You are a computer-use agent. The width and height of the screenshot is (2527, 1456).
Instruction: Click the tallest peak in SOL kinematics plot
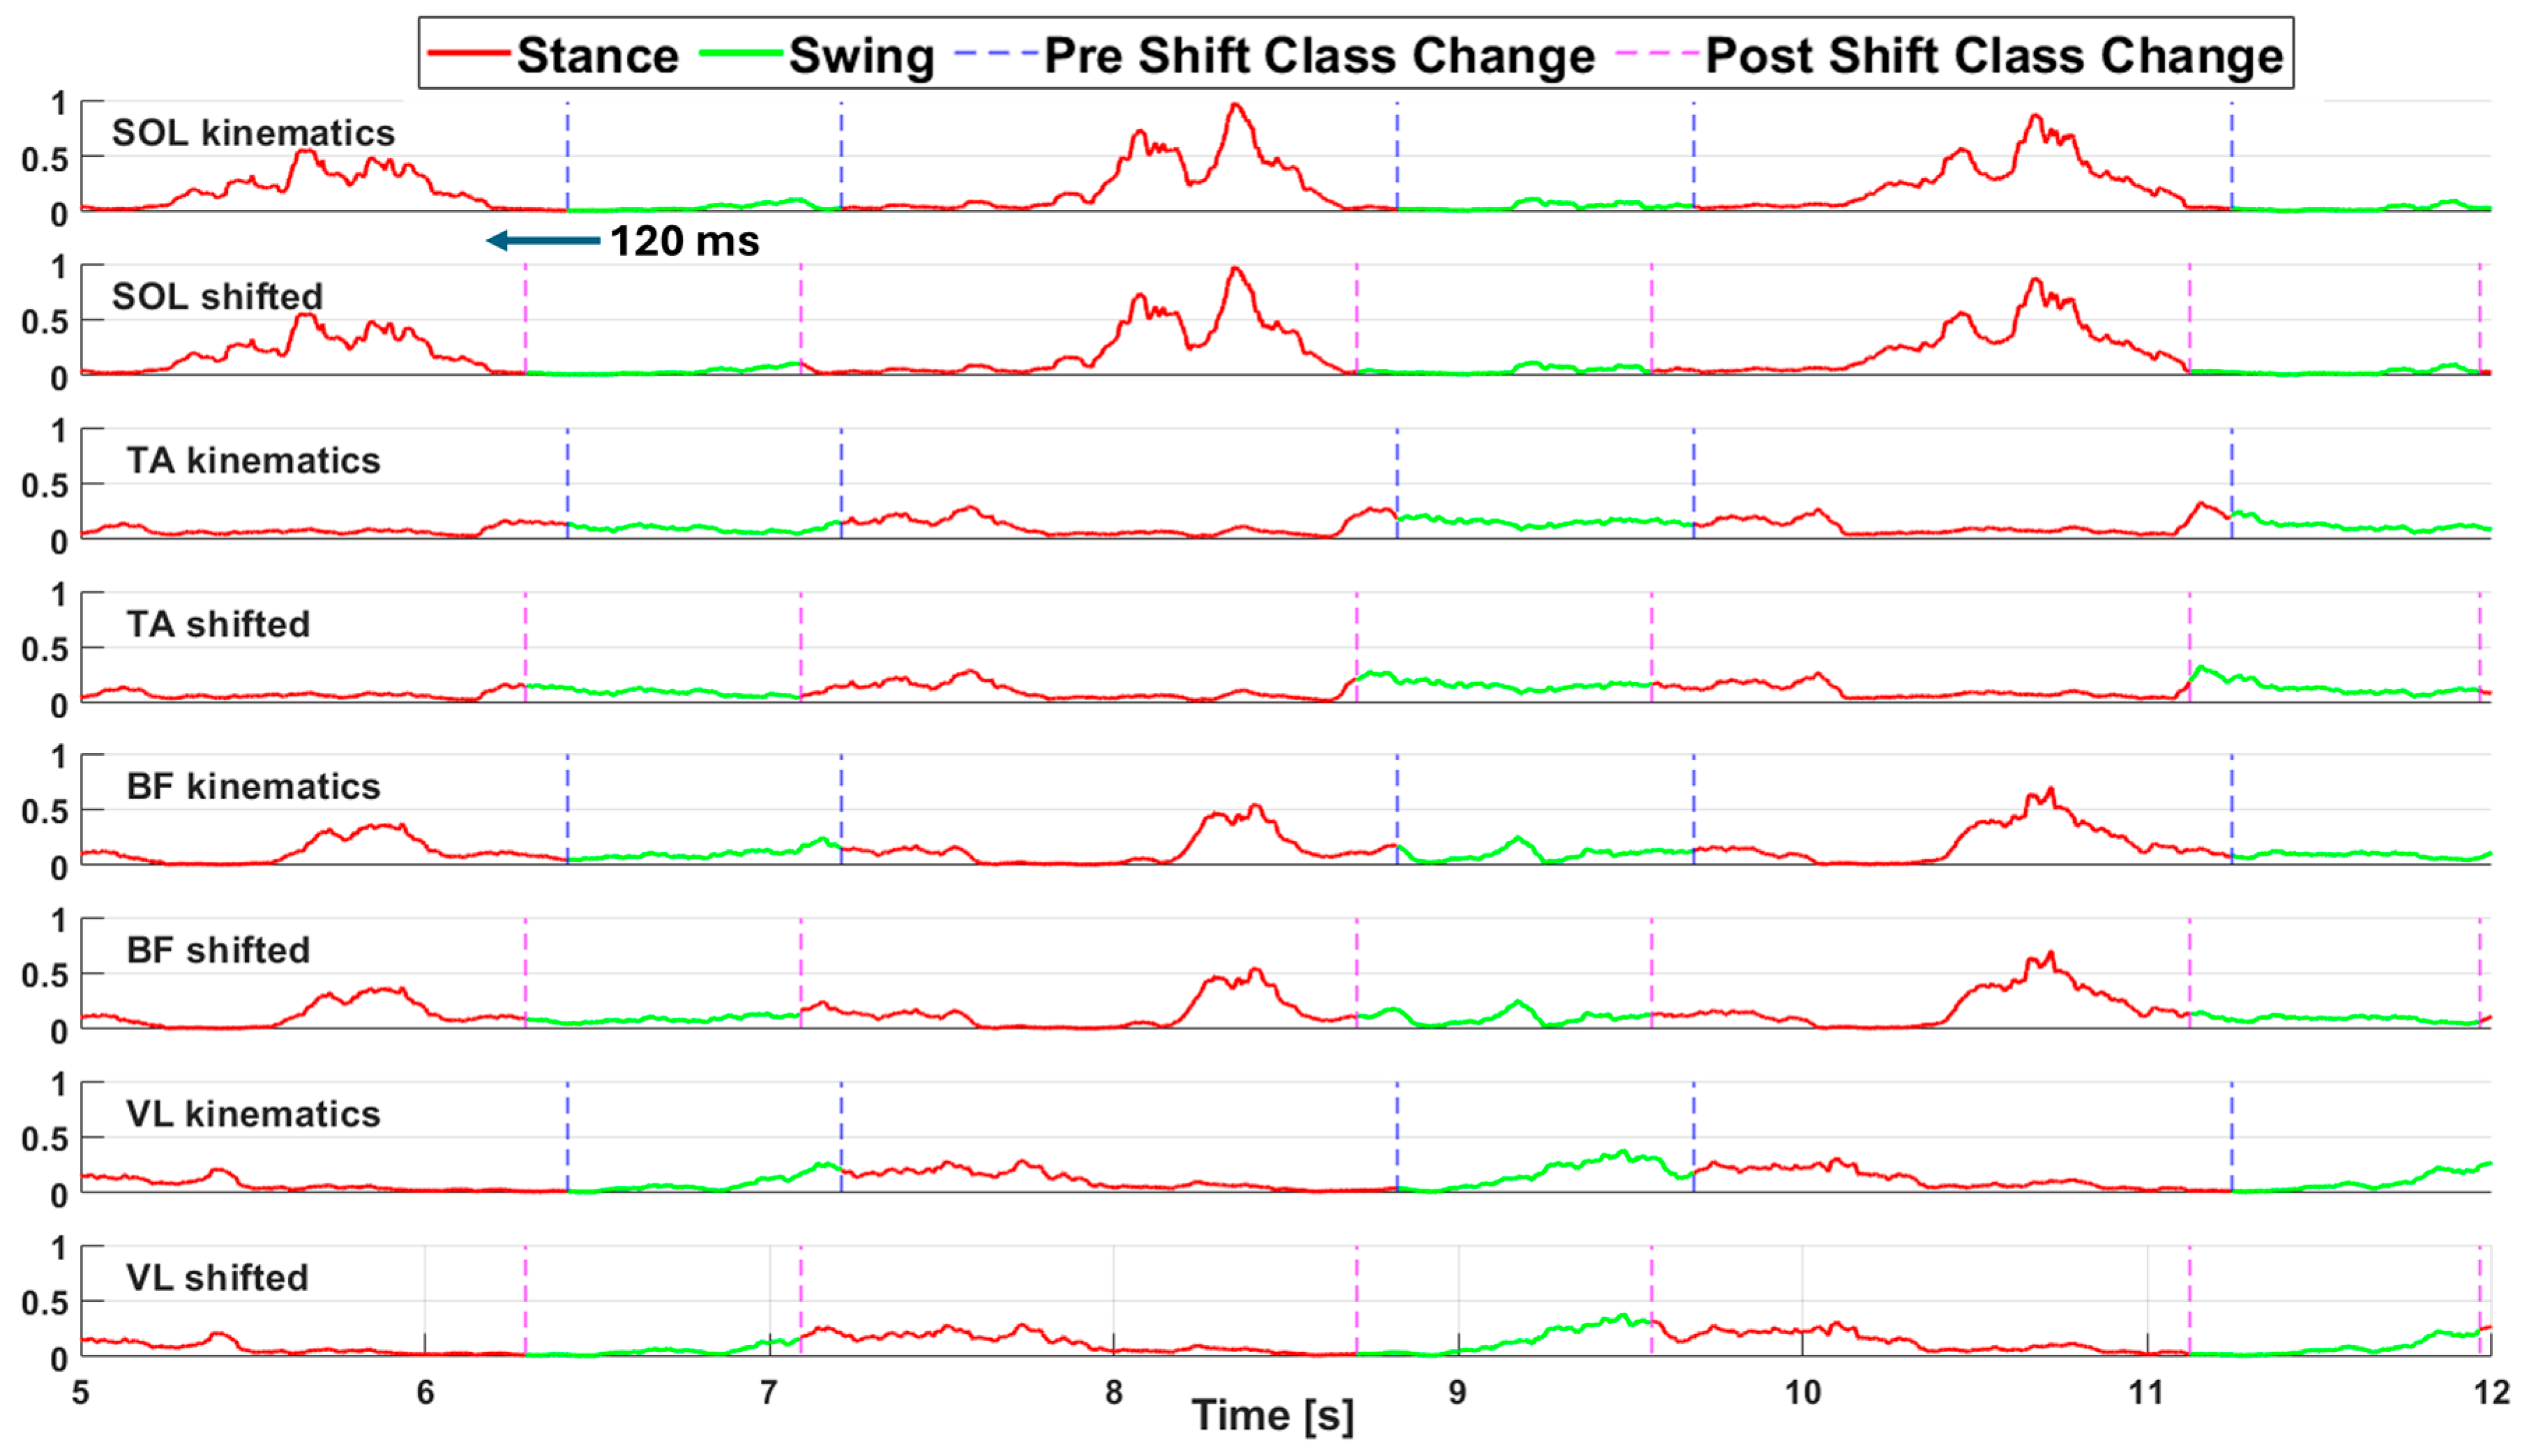coord(1236,106)
